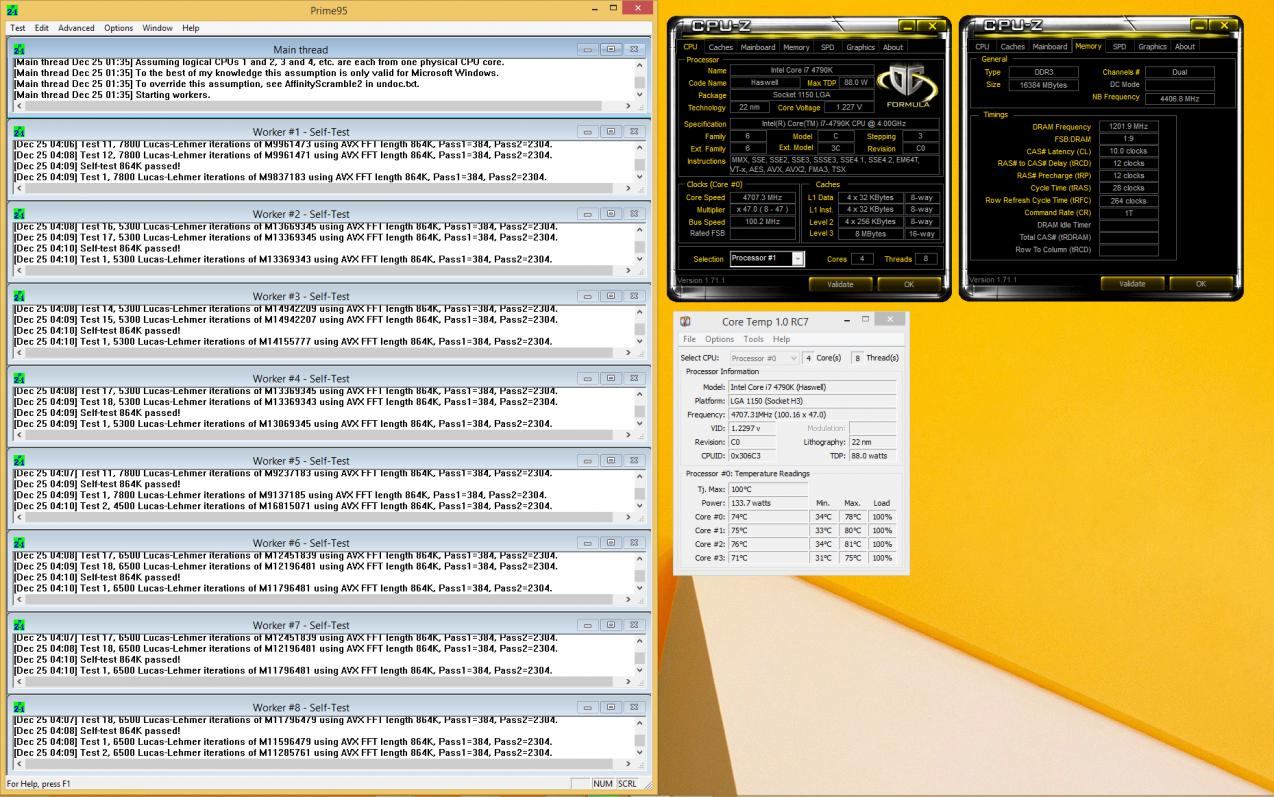Click the Worker #1 window icon
The image size is (1274, 797).
[19, 131]
